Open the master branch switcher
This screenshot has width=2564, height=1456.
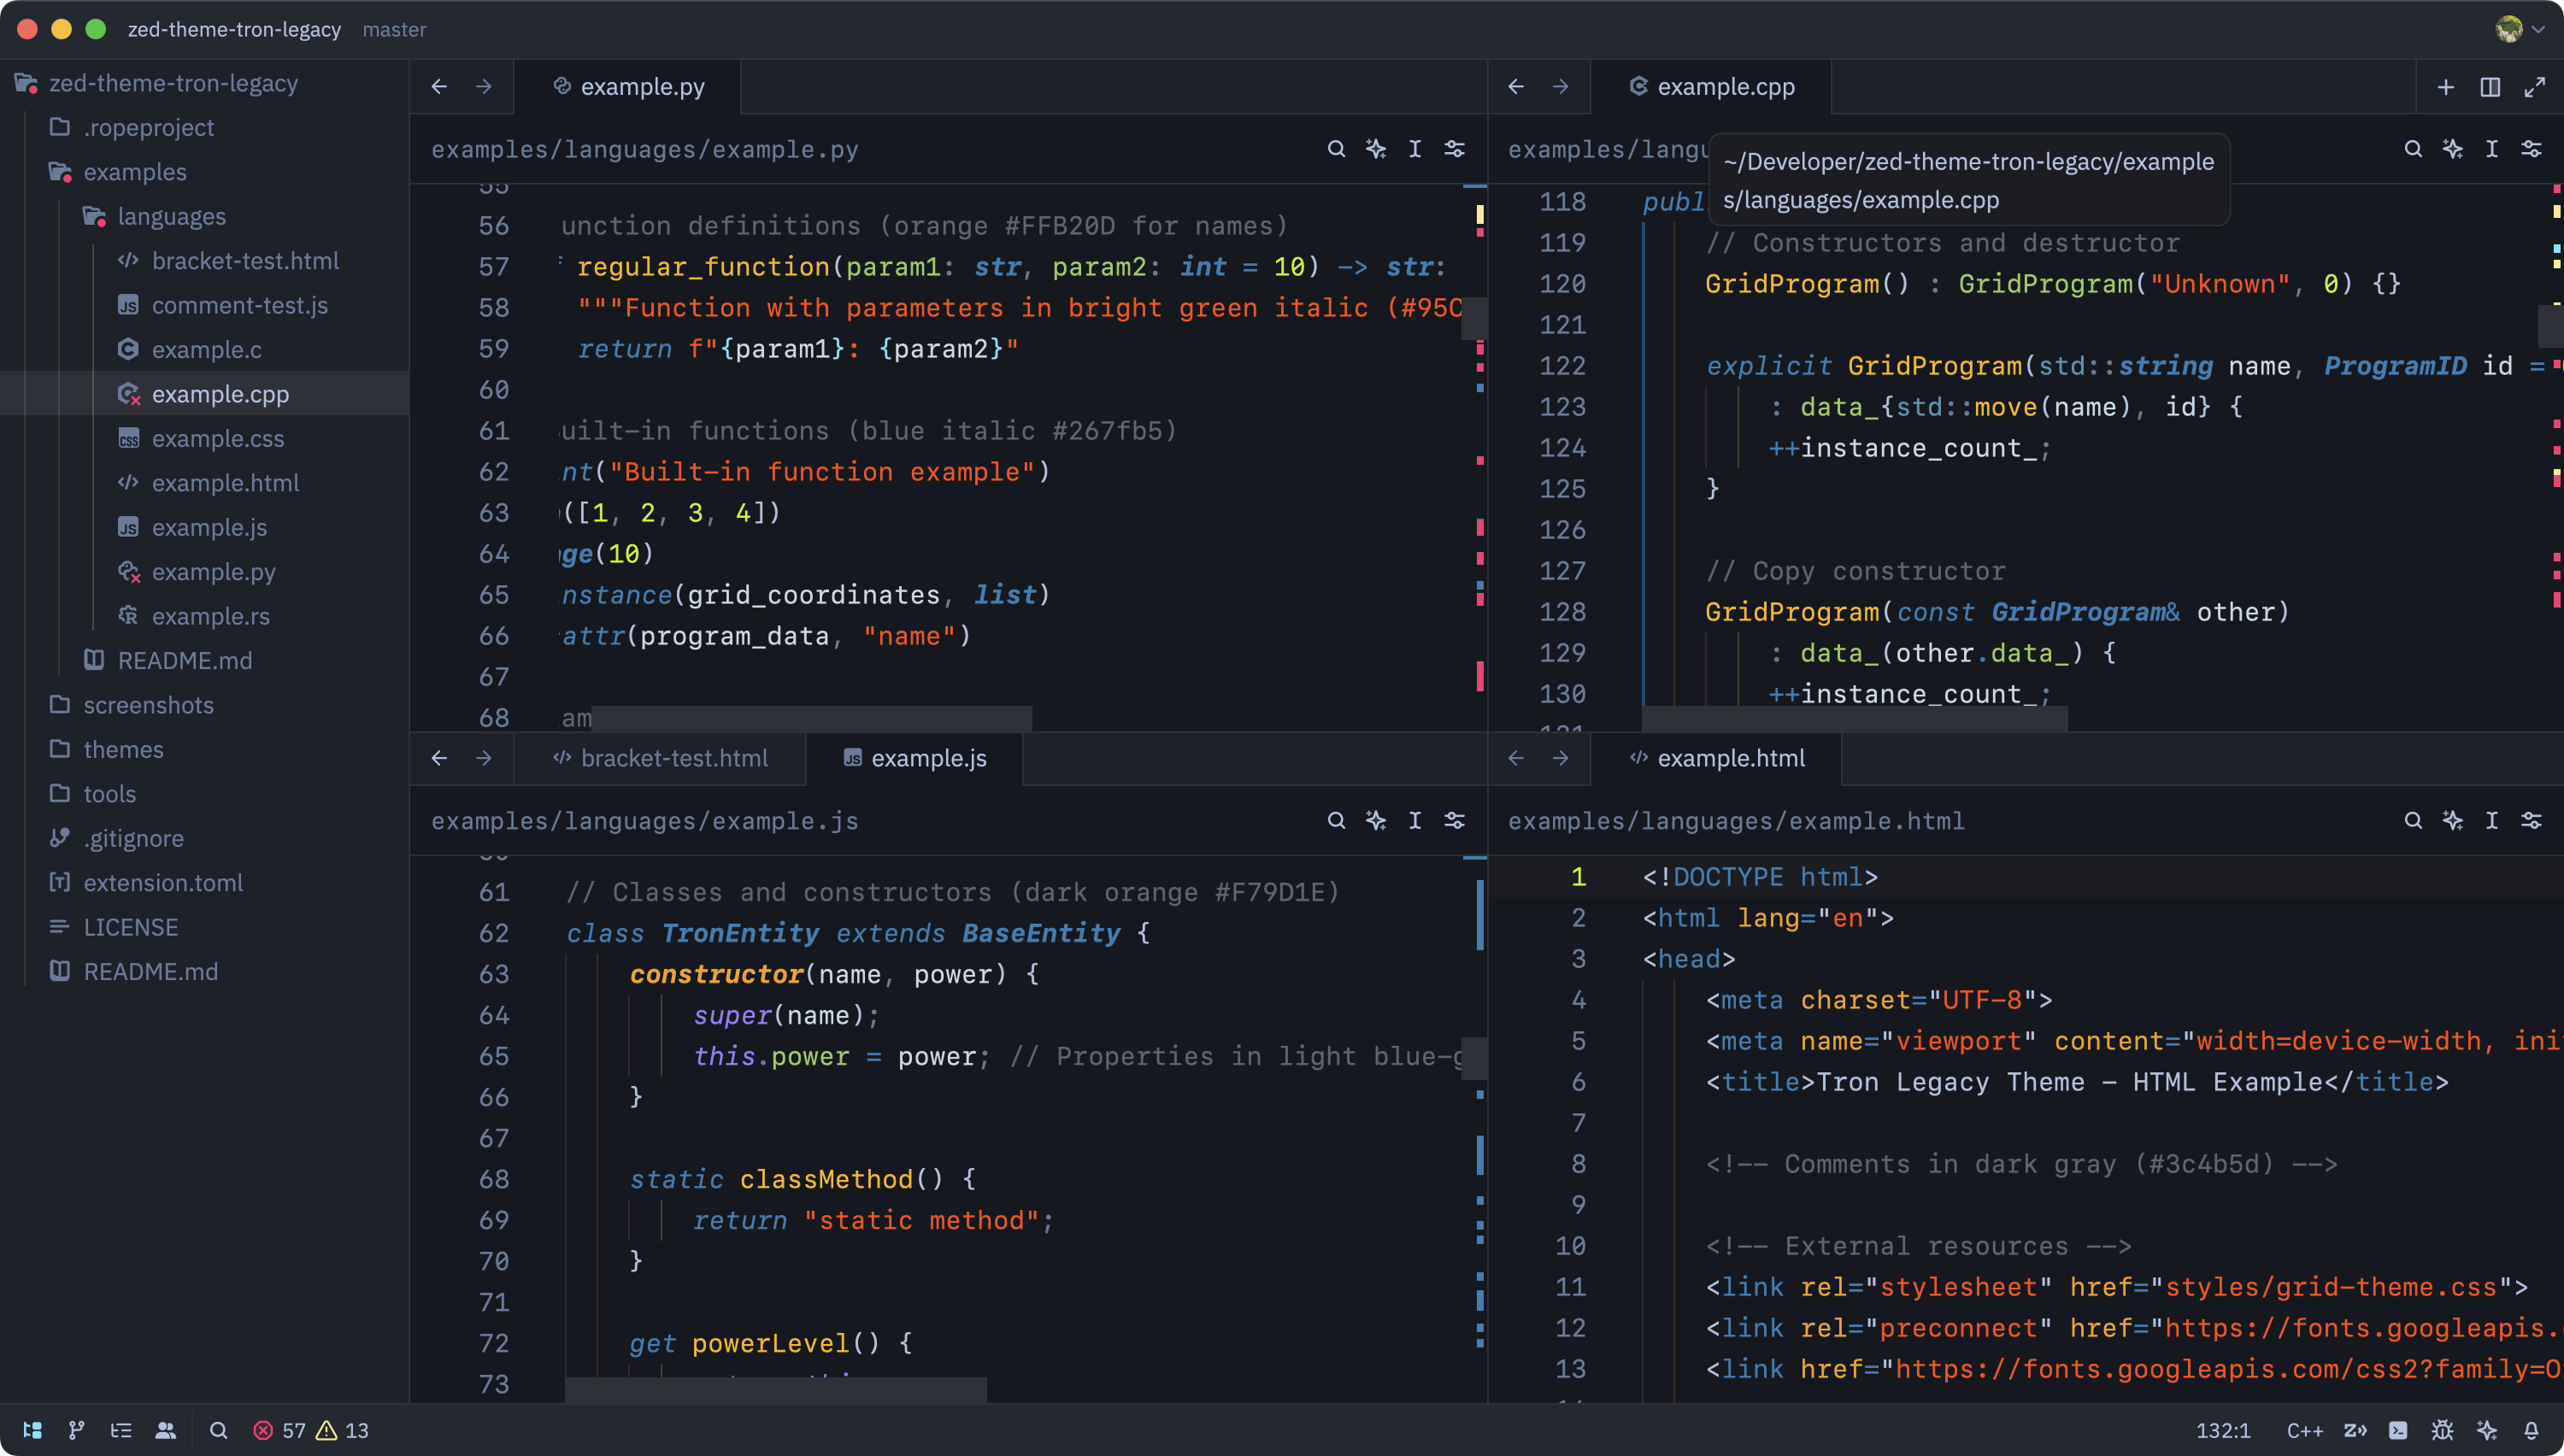394,30
